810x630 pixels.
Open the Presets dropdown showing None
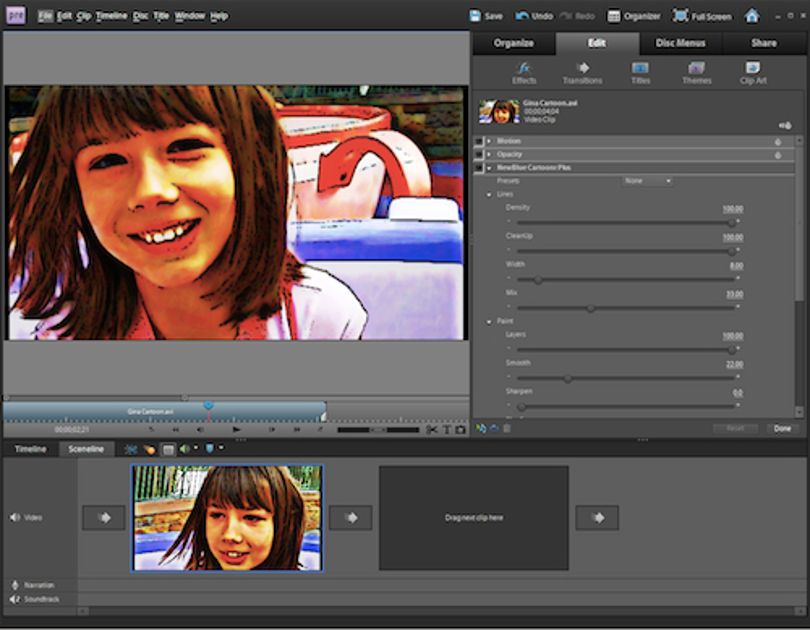[647, 181]
